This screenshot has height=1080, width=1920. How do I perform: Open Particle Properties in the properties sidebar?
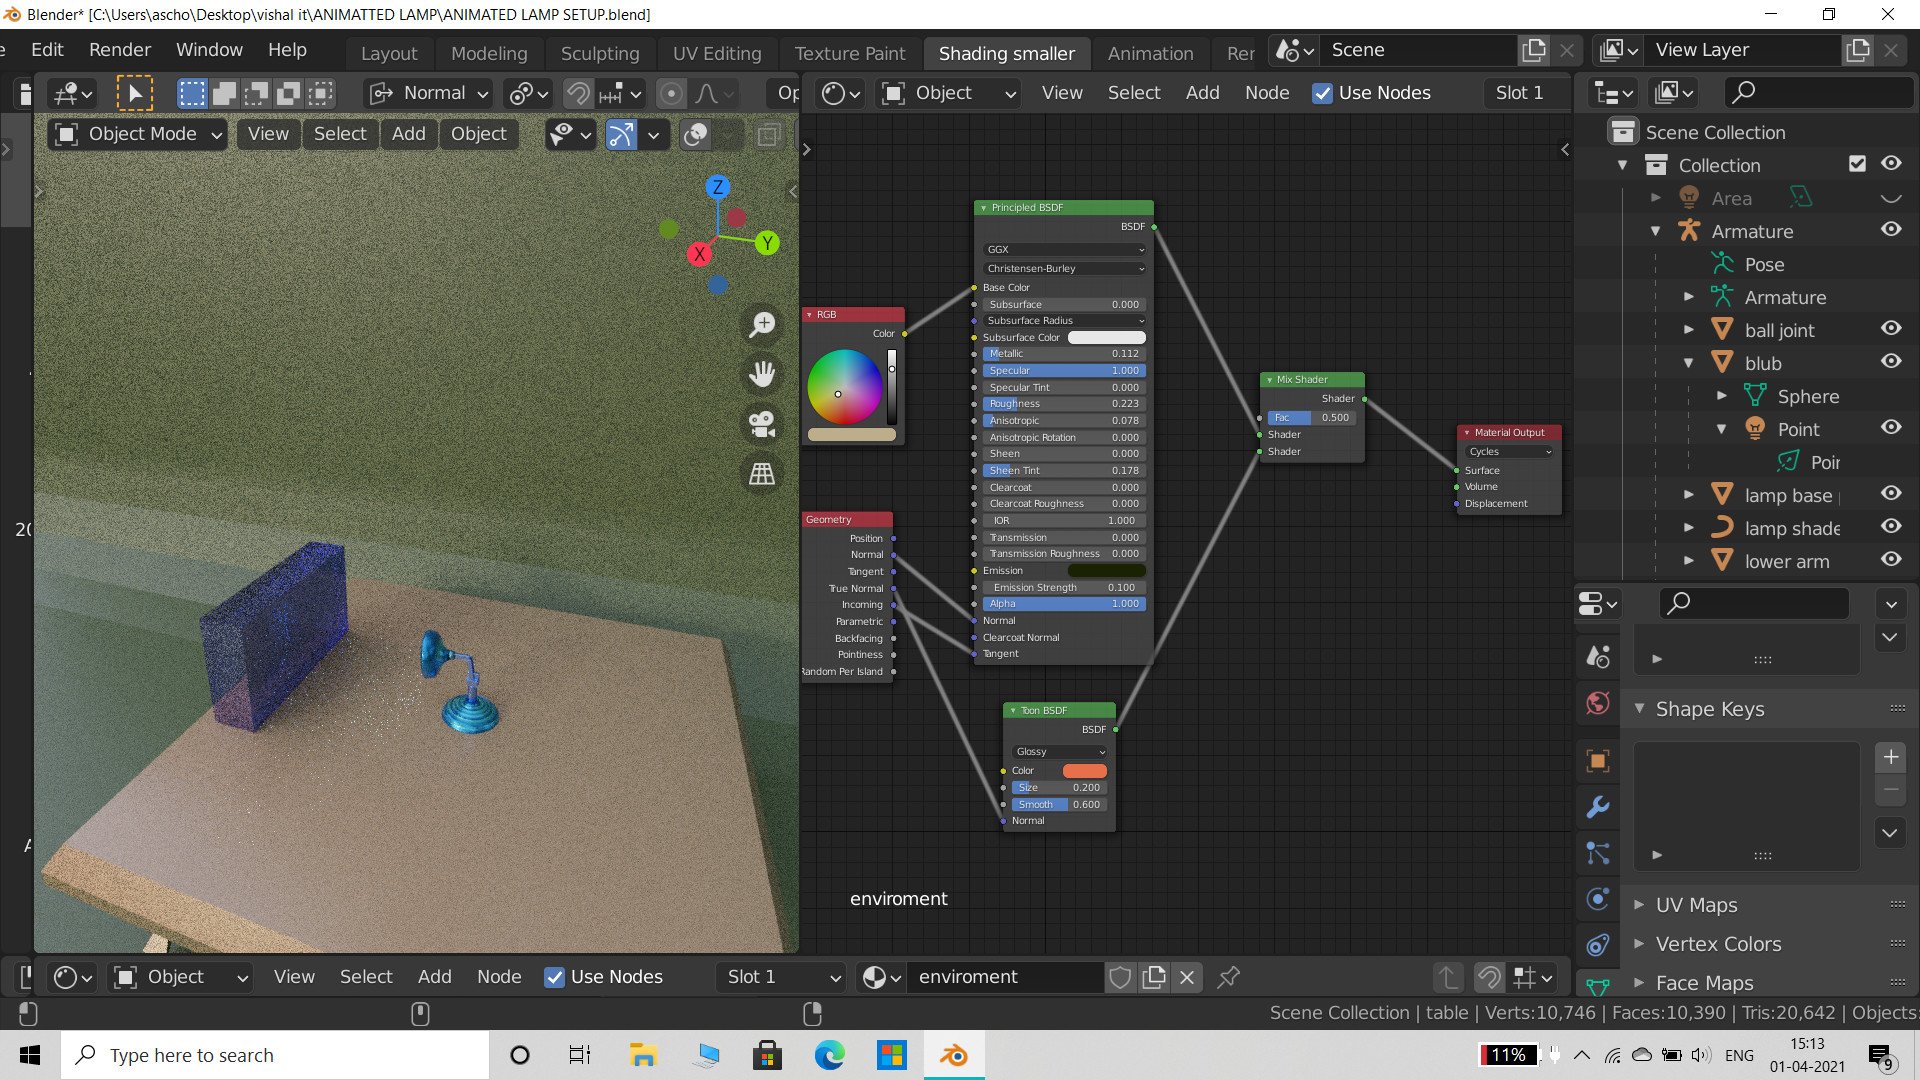1597,853
